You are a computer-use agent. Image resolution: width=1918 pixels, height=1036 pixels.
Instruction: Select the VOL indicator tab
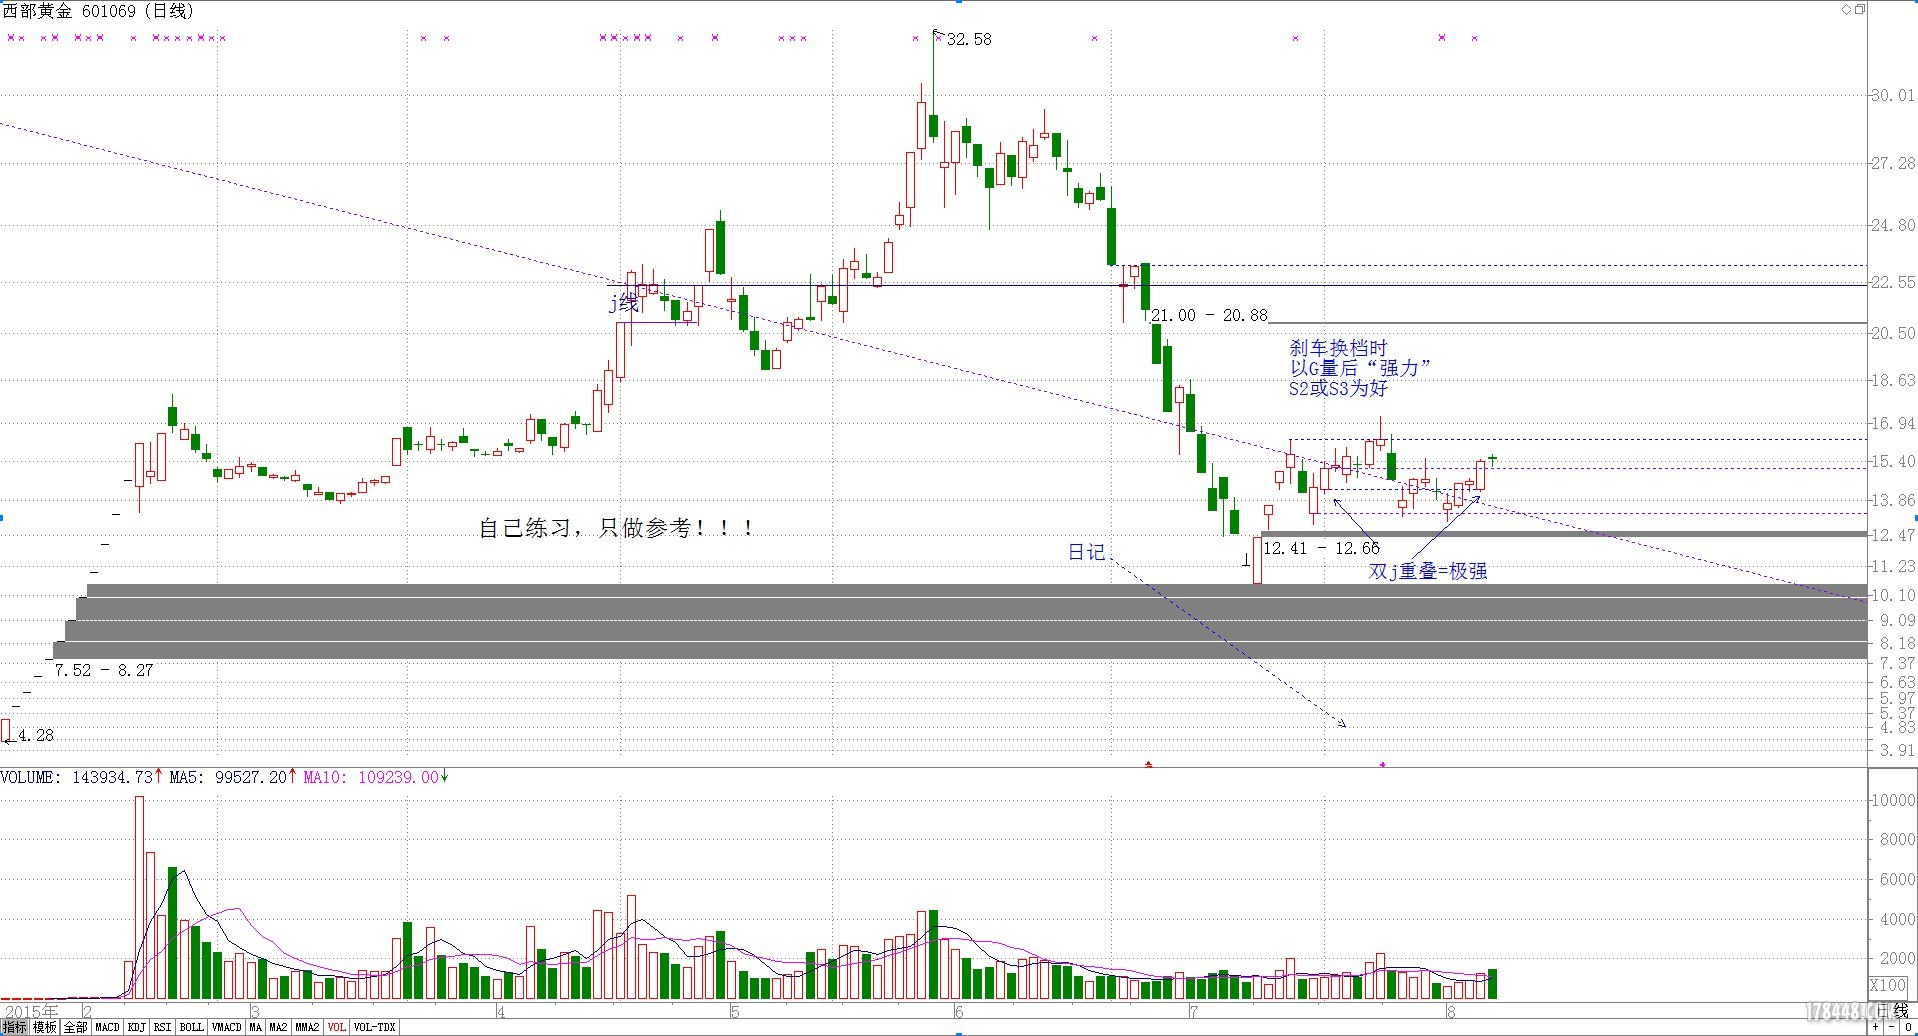[x=336, y=1027]
